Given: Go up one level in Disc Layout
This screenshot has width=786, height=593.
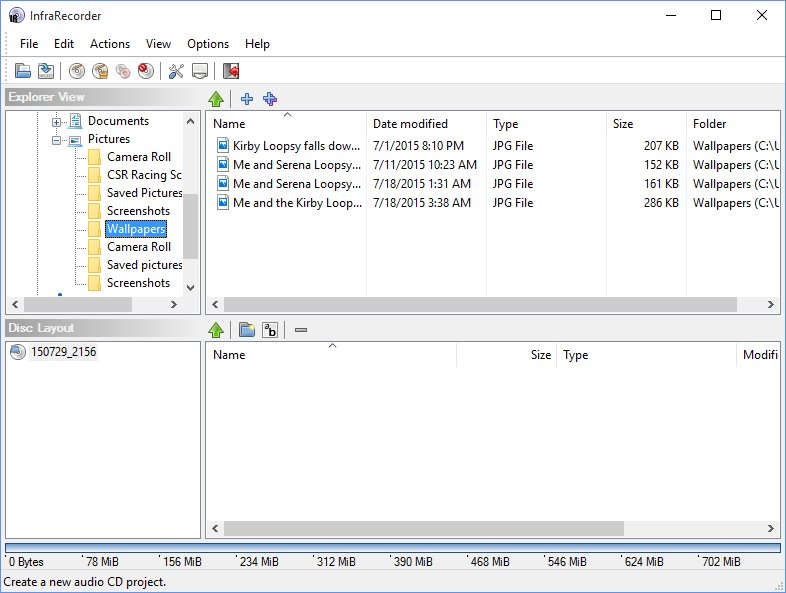Looking at the screenshot, I should point(216,330).
